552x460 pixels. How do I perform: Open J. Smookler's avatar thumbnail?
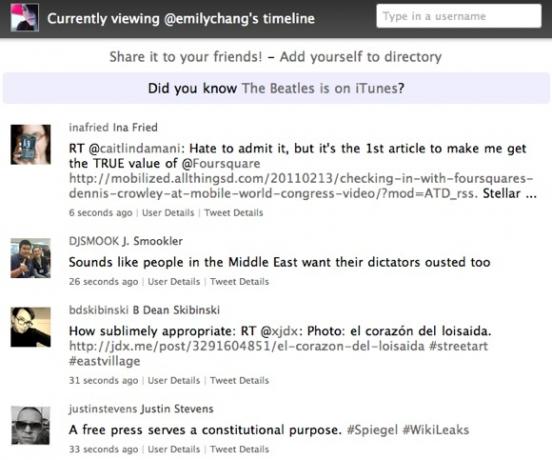click(x=31, y=258)
